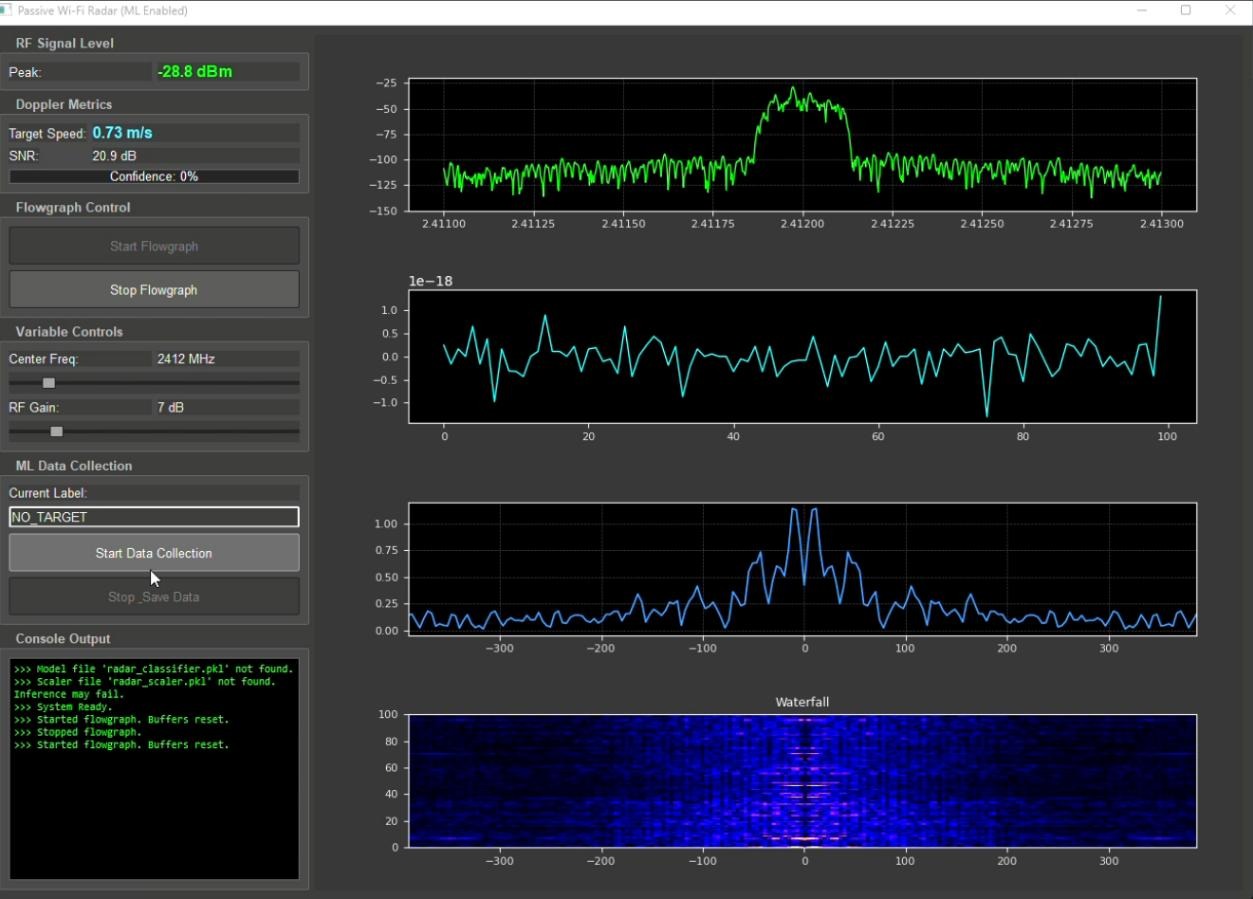Click the ML Data Collection heading
1253x899 pixels.
click(74, 465)
